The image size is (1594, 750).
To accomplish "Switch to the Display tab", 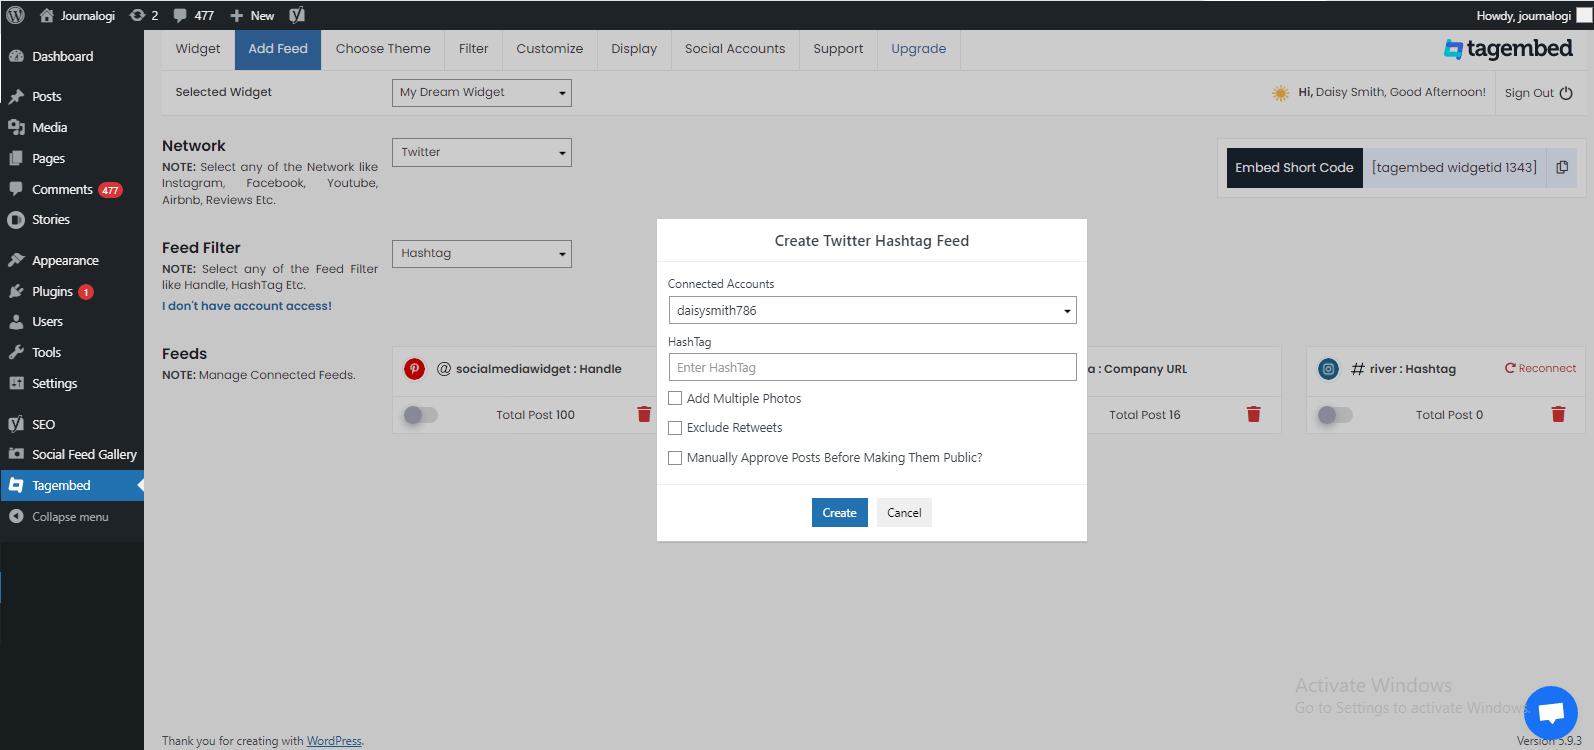I will 634,49.
